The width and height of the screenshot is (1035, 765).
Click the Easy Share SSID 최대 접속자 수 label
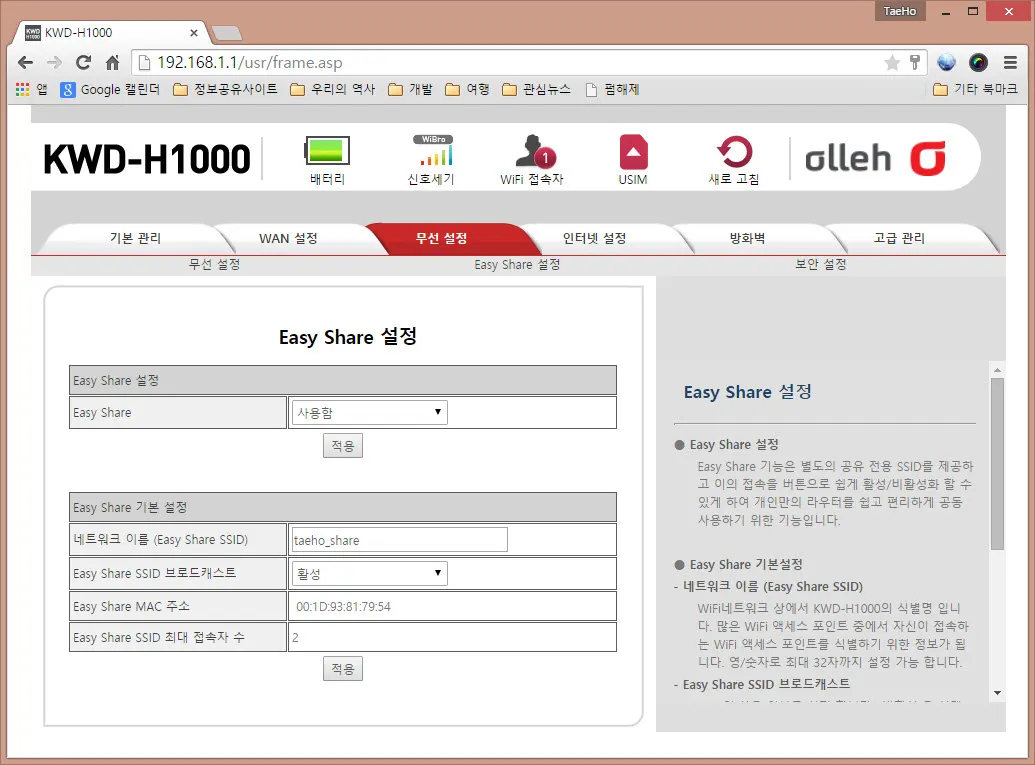coord(159,638)
